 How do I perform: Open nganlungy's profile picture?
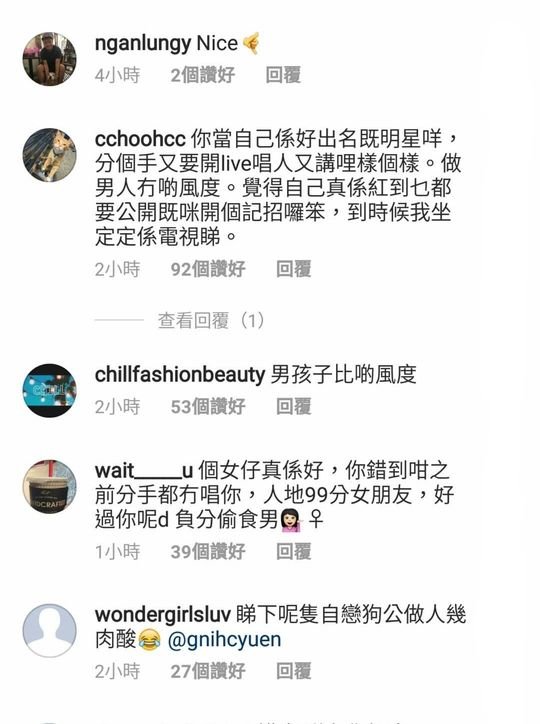click(x=50, y=59)
